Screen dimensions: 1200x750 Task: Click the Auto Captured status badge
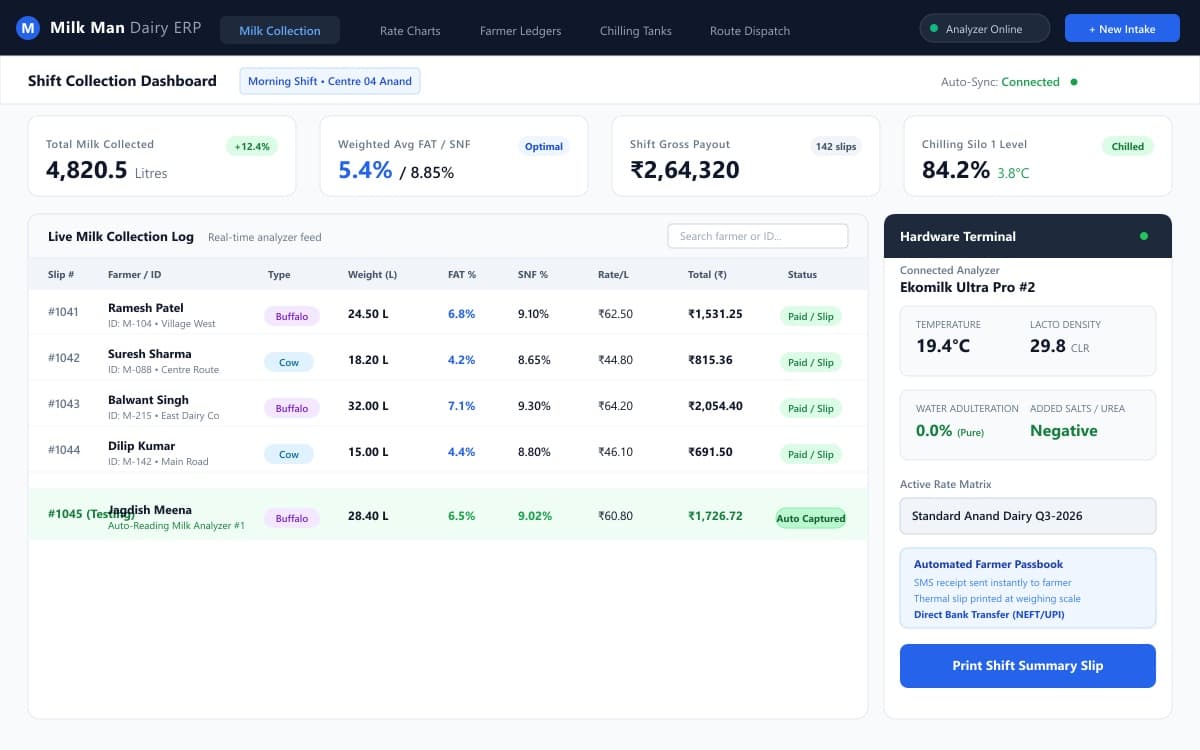pos(811,518)
